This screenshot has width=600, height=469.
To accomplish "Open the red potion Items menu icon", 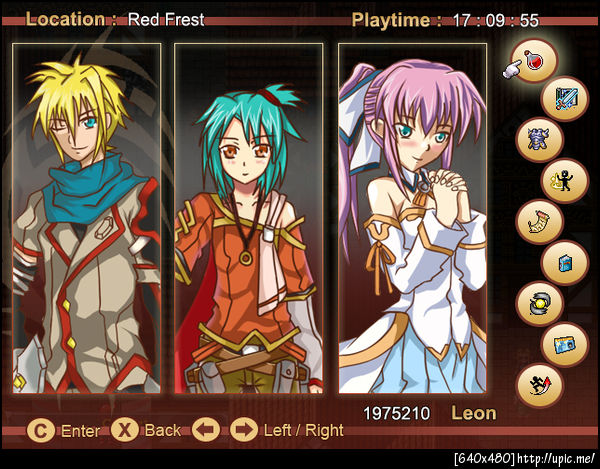I will click(x=534, y=61).
